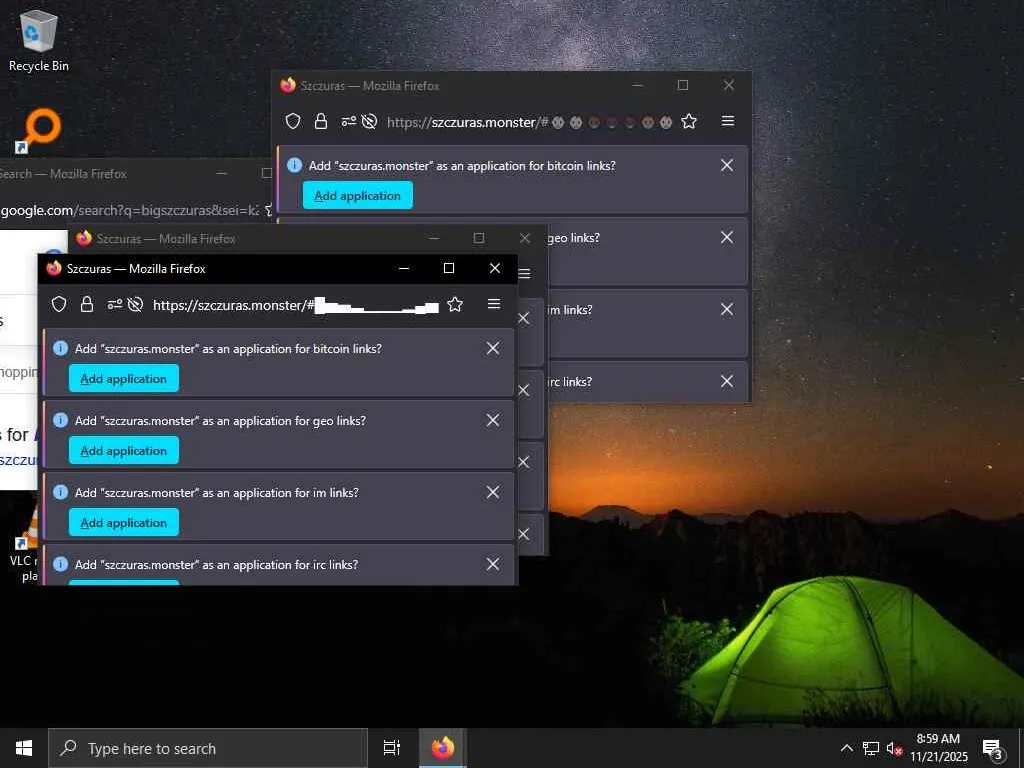The width and height of the screenshot is (1024, 768).
Task: Open the Recycle Bin desktop icon
Action: [x=39, y=40]
